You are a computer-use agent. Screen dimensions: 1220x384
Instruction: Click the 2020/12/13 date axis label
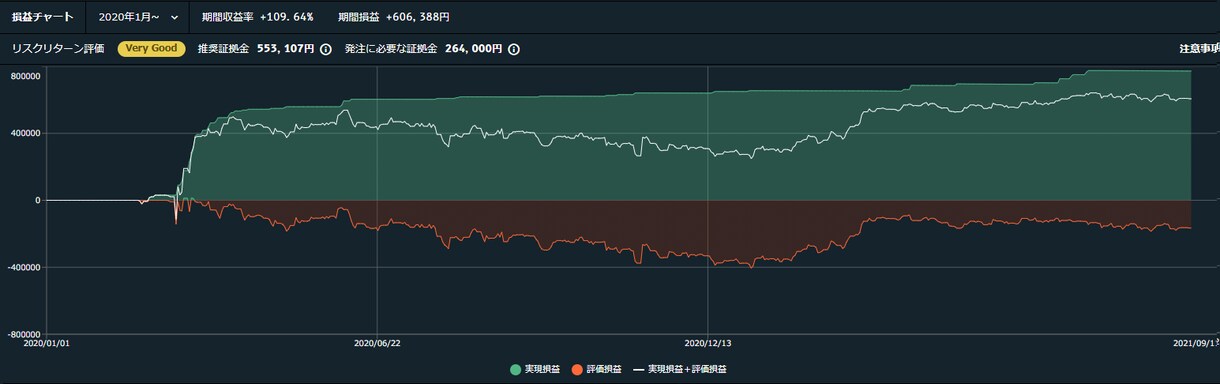(x=708, y=342)
